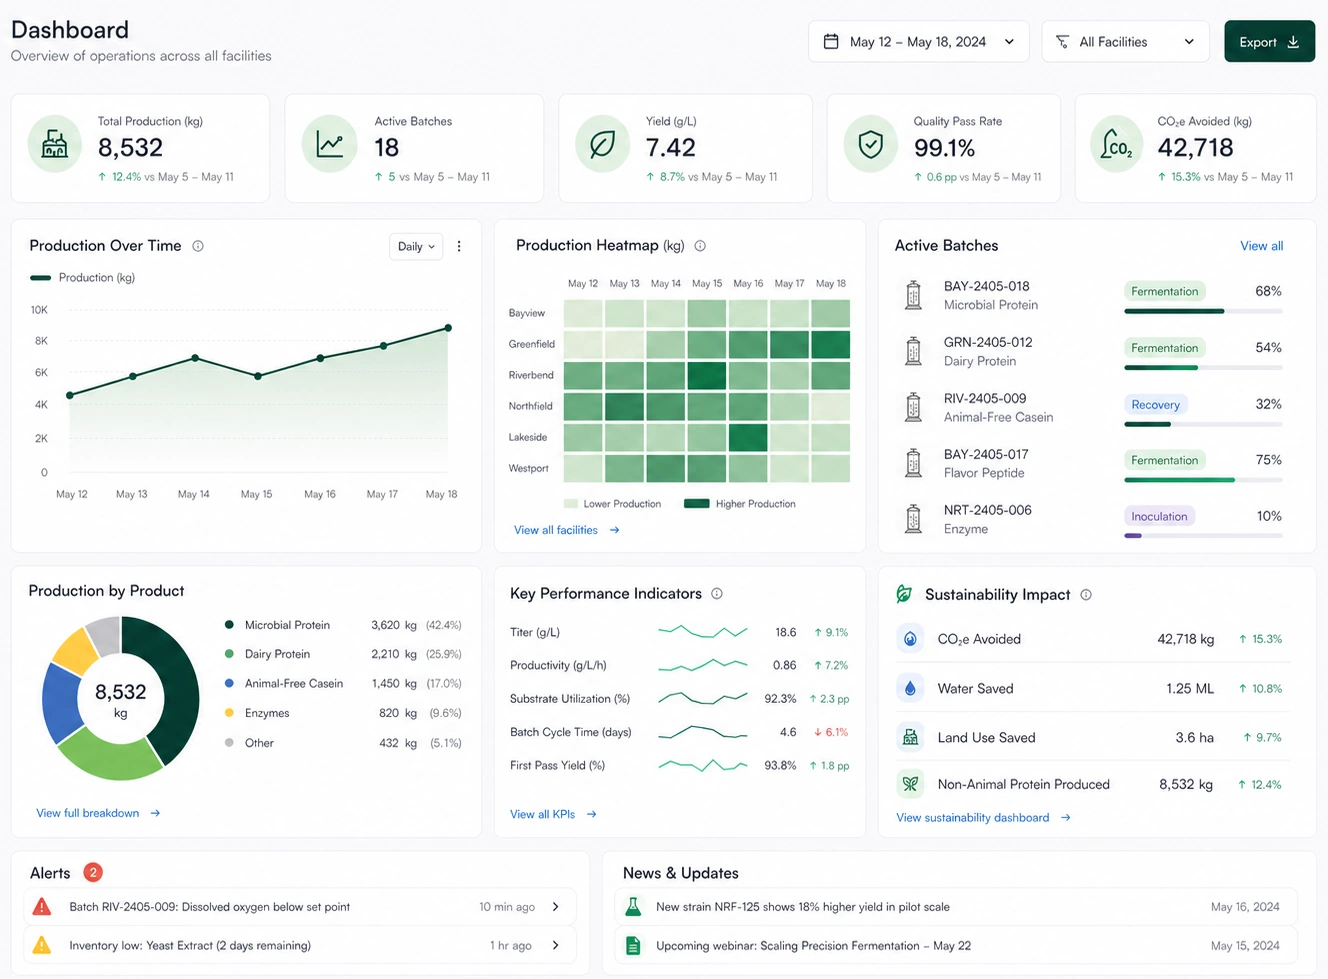Click View all active batches link
The height and width of the screenshot is (979, 1328).
1261,246
